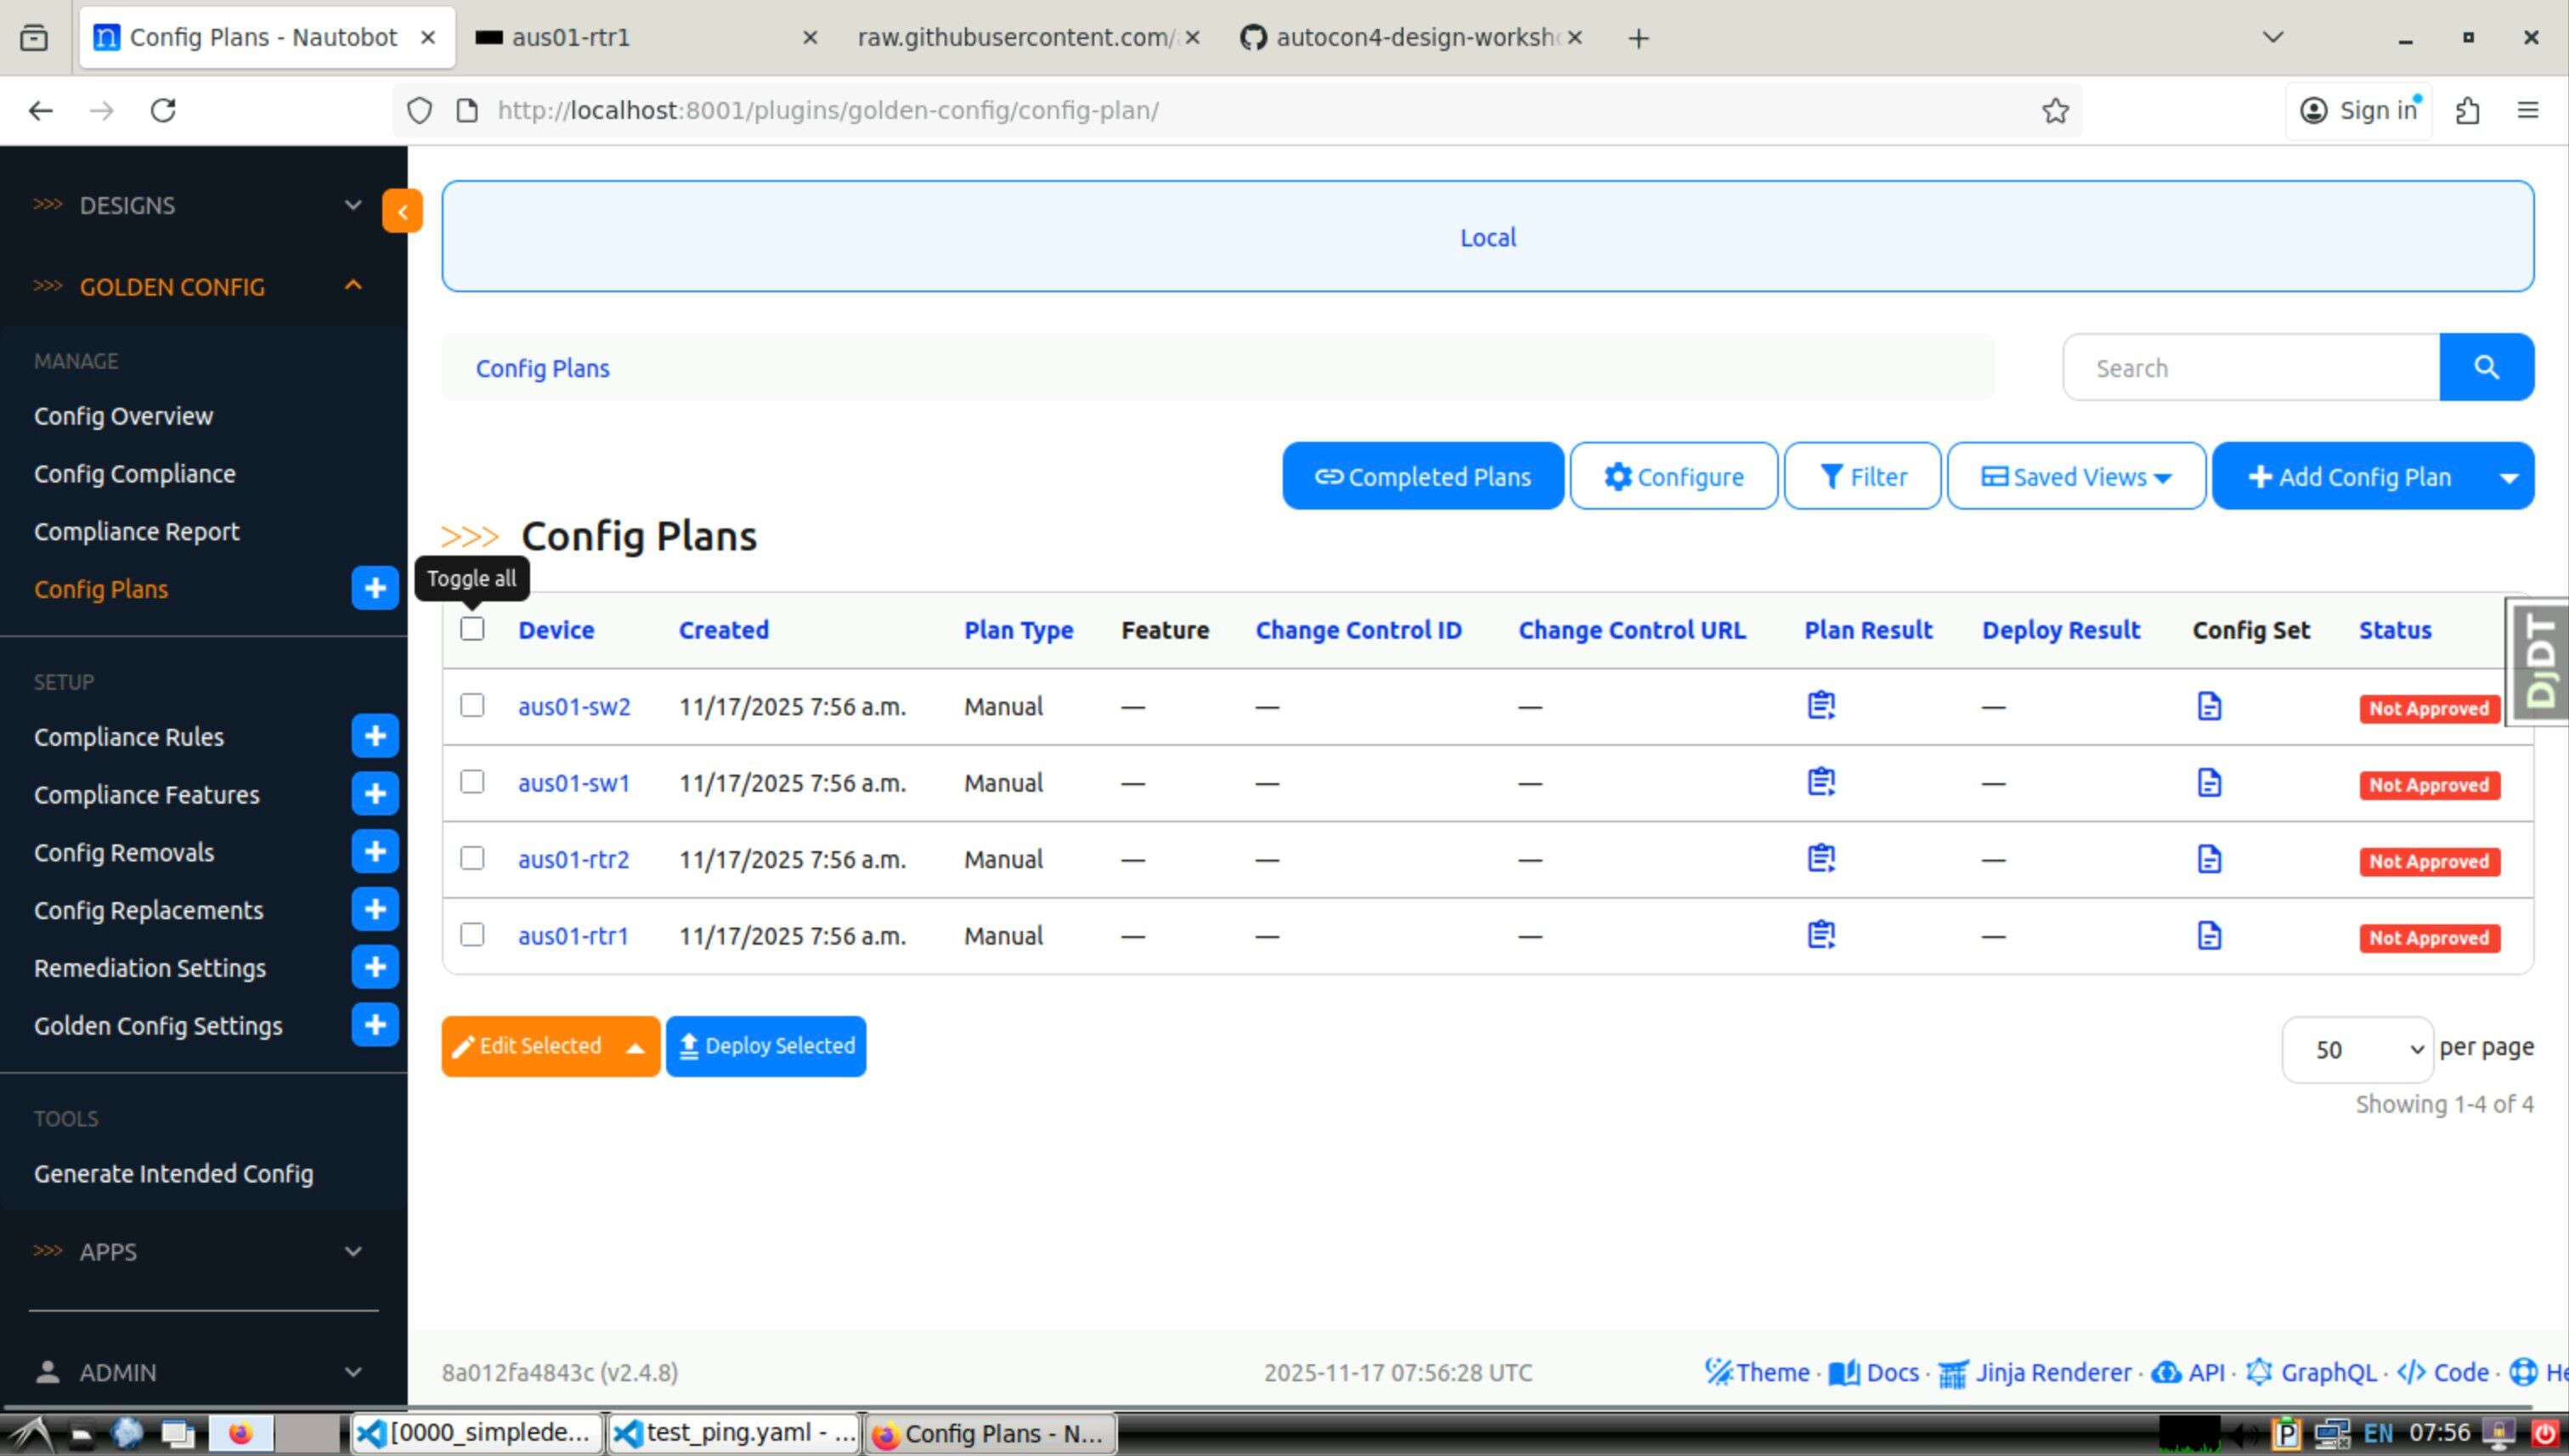Expand the DESIGNS sidebar section
Image resolution: width=2569 pixels, height=1456 pixels.
pos(200,205)
